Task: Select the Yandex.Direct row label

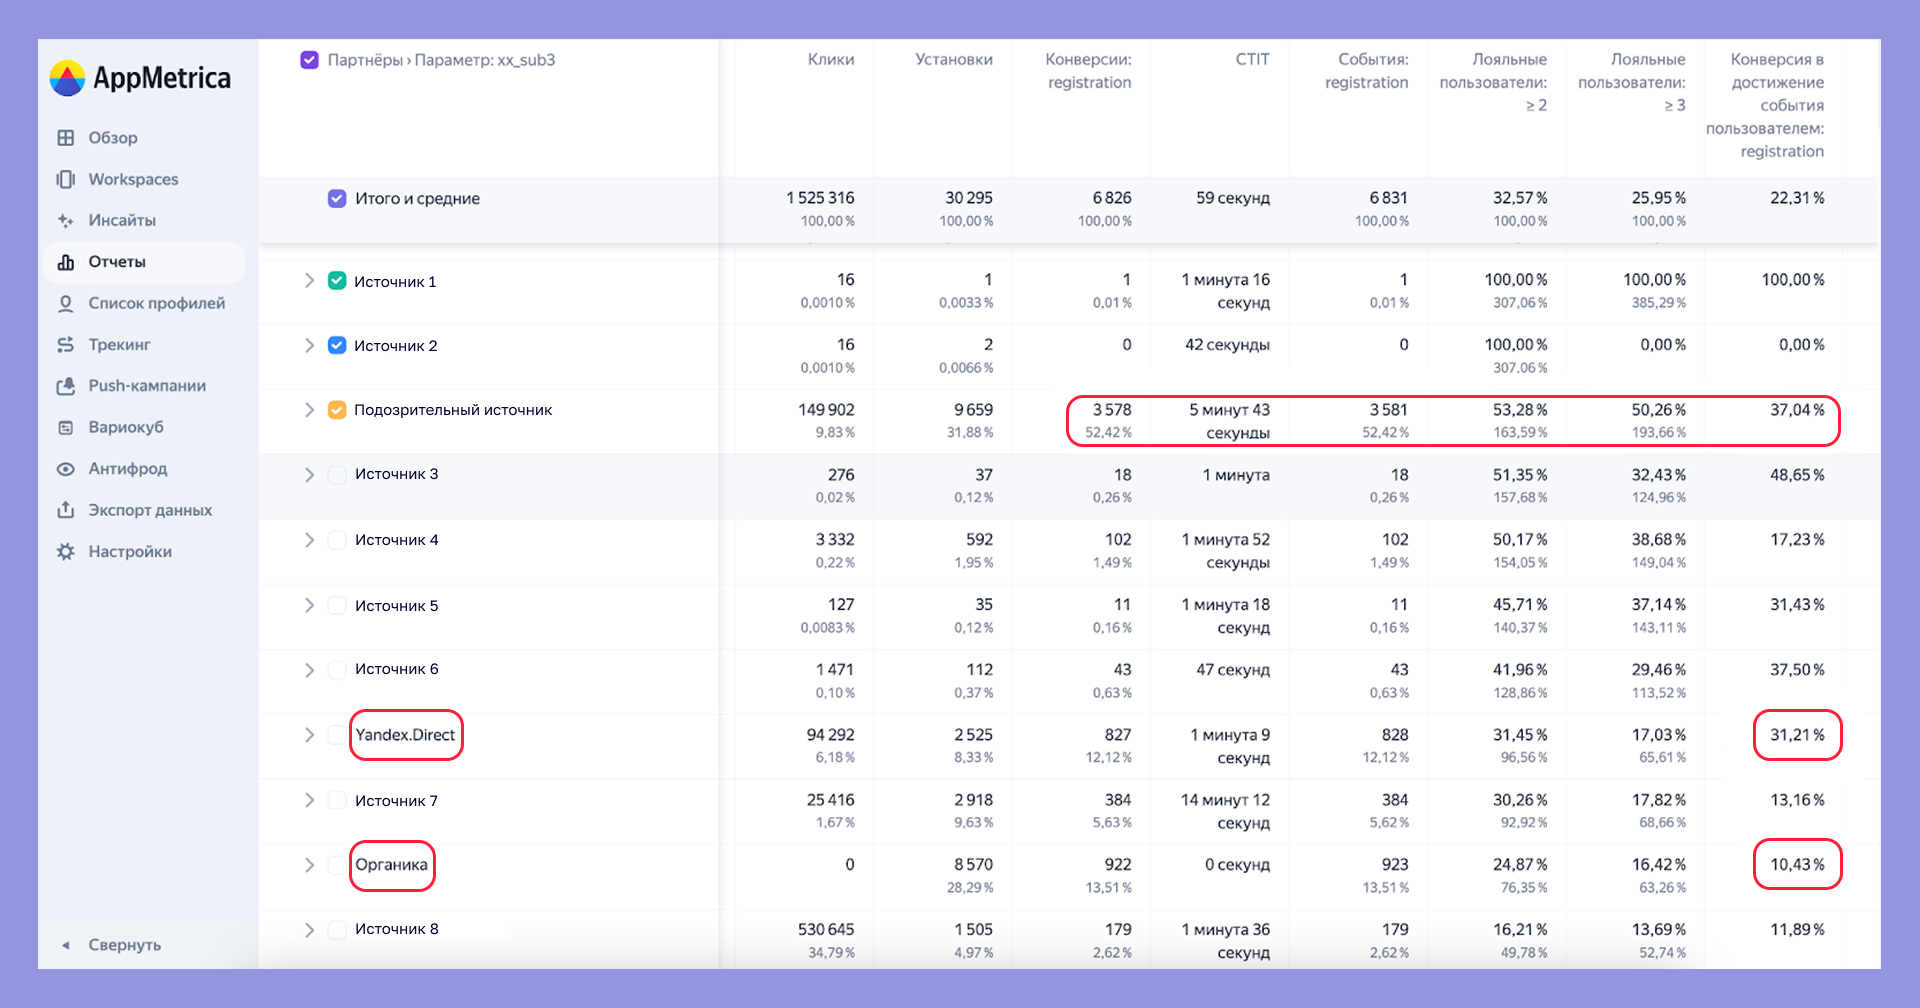Action: pos(405,735)
